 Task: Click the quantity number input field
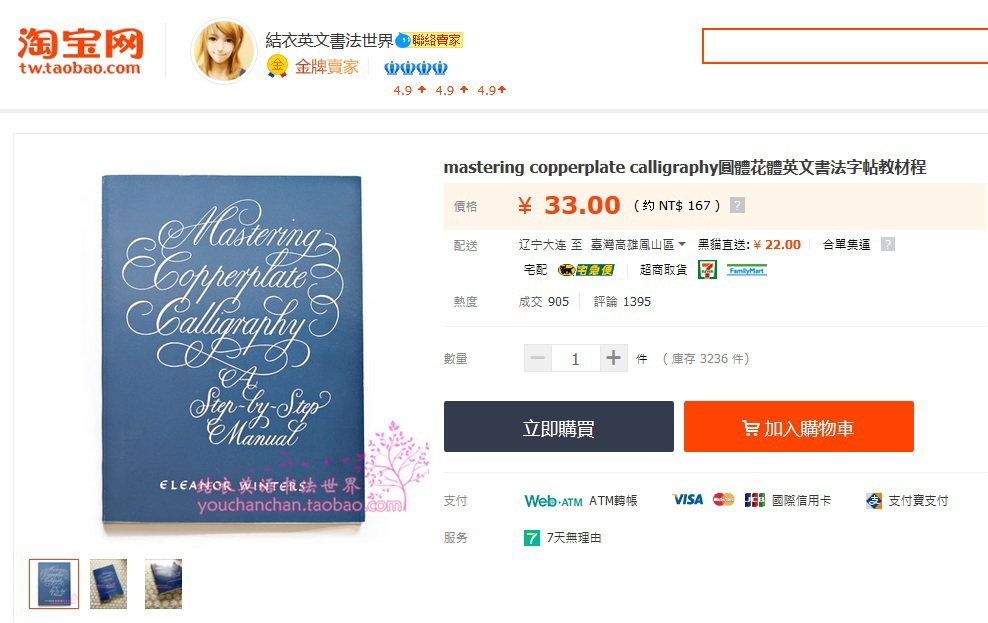point(576,358)
